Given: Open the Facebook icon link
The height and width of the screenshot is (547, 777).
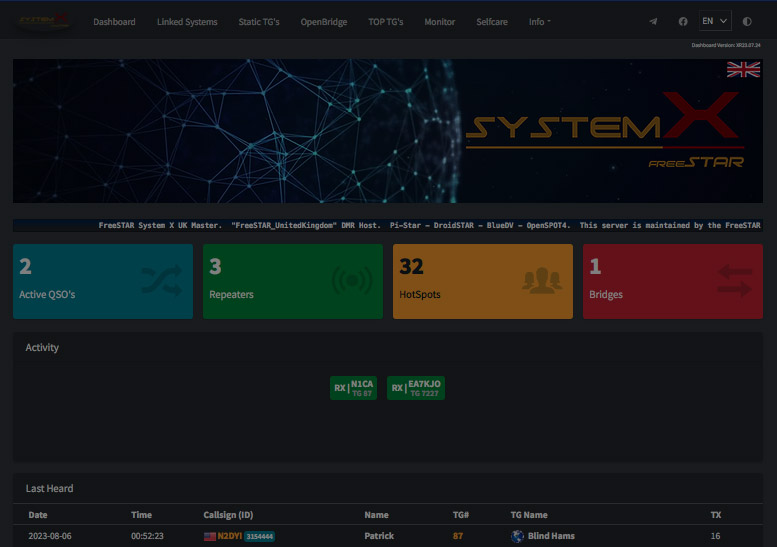Looking at the screenshot, I should [x=683, y=21].
